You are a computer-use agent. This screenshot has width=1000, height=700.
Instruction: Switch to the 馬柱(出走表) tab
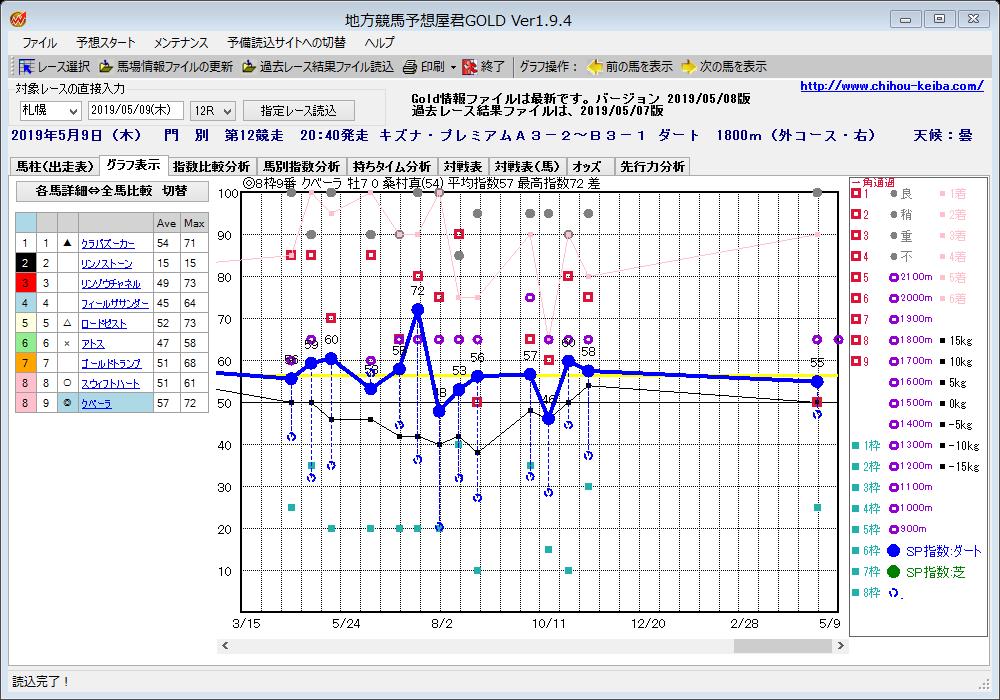point(55,166)
